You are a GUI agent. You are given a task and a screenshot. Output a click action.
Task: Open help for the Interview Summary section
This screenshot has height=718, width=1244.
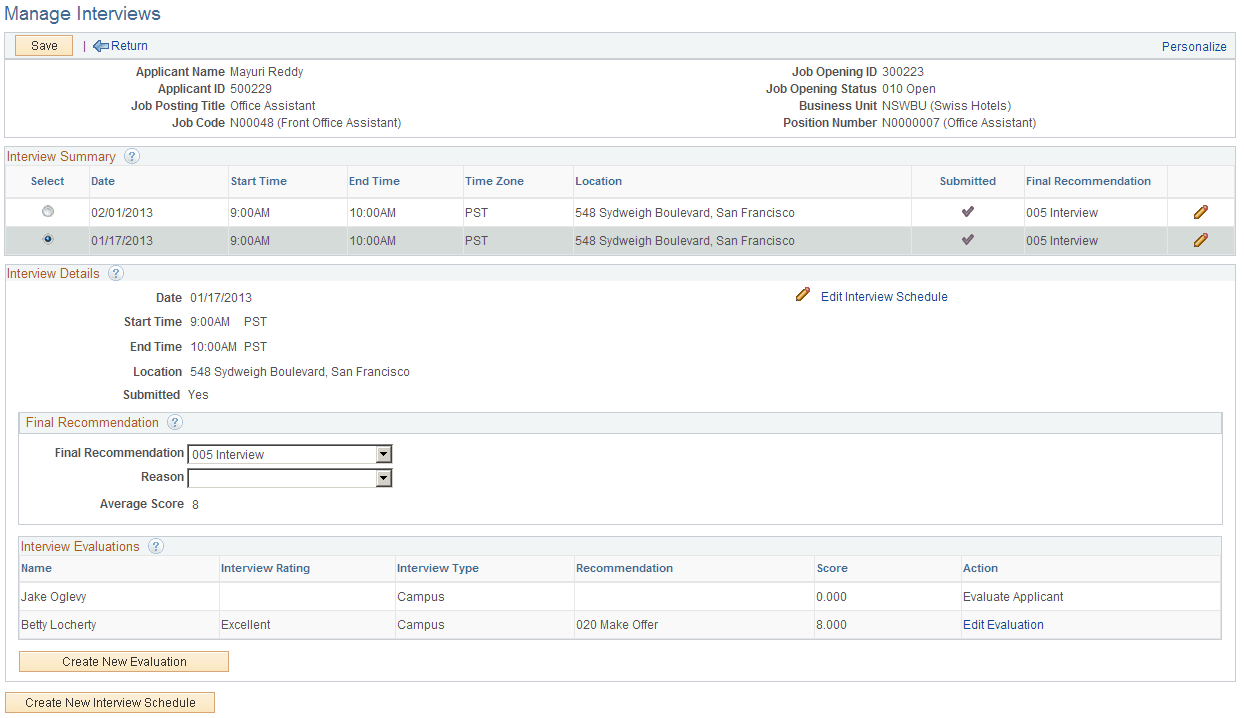point(133,156)
